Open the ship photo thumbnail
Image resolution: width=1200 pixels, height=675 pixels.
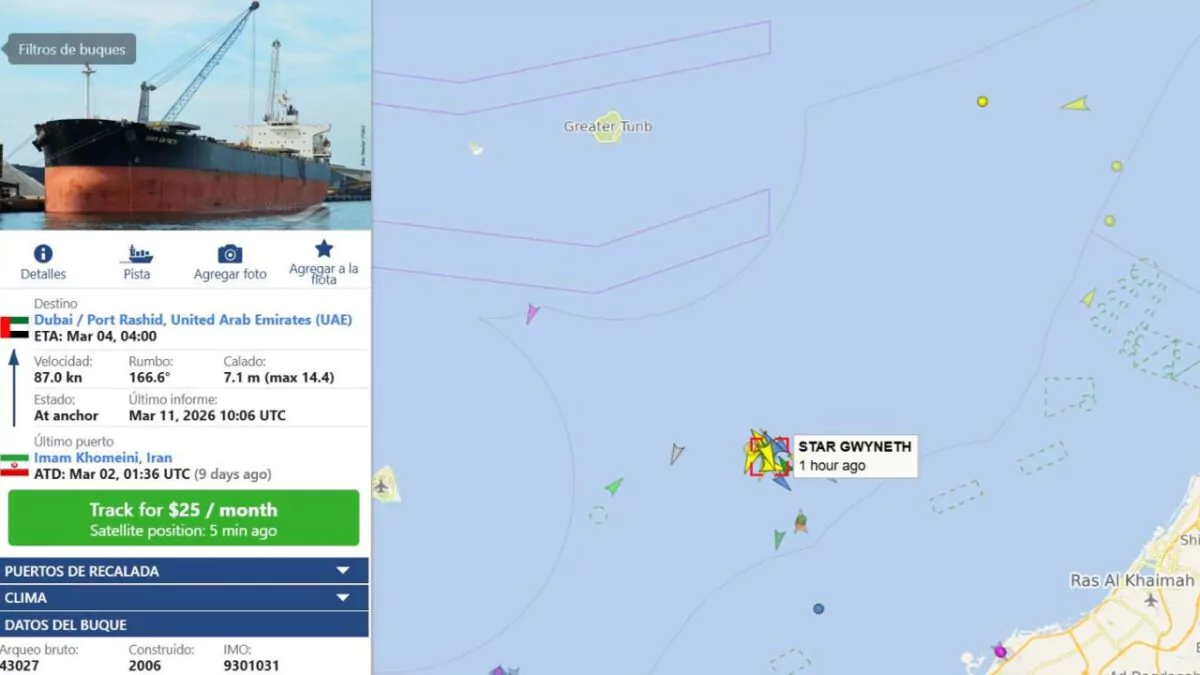coord(185,115)
